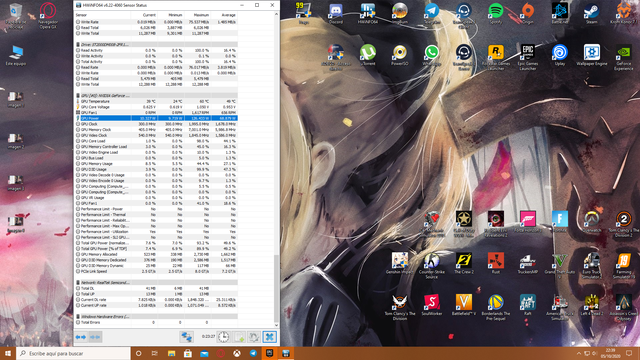This screenshot has height=360, width=640.
Task: Open Battlefield V desktop shortcut
Action: [x=464, y=305]
